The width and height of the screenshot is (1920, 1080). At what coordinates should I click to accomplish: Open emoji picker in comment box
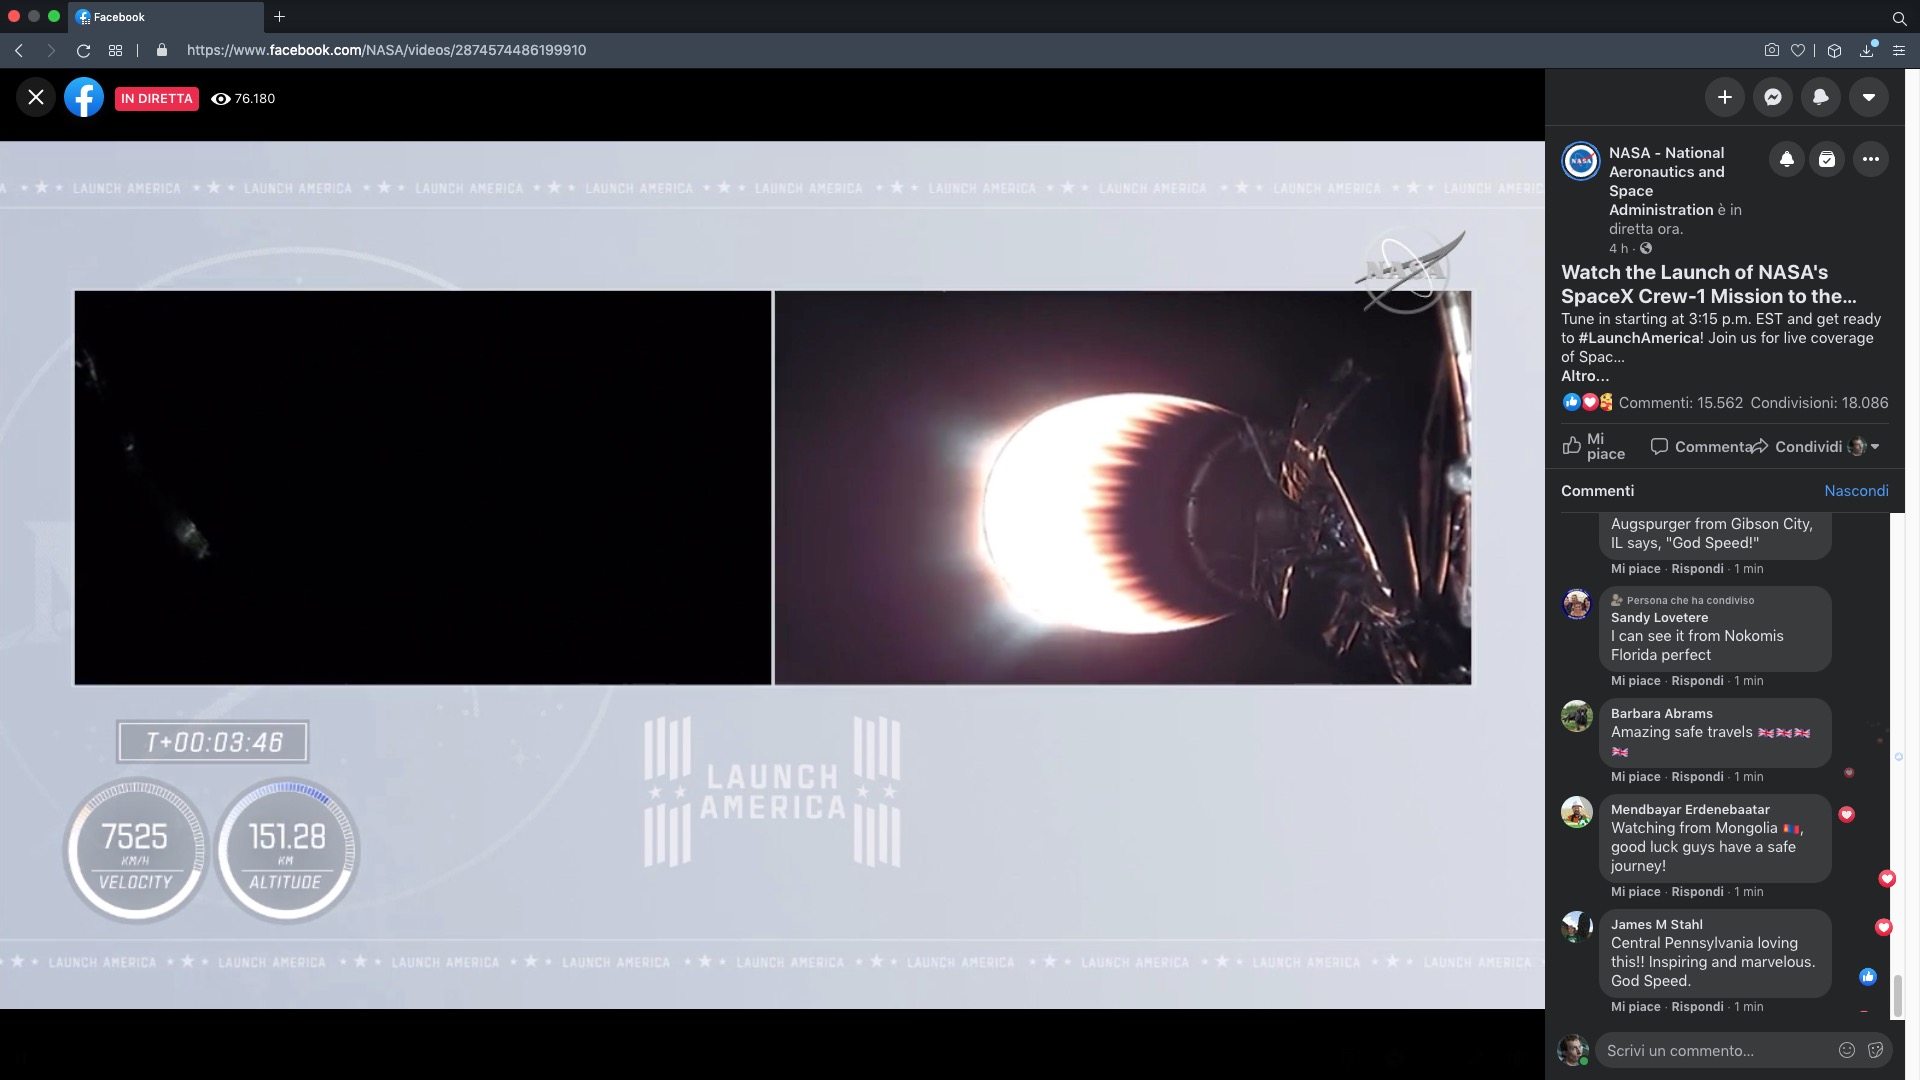click(x=1846, y=1050)
